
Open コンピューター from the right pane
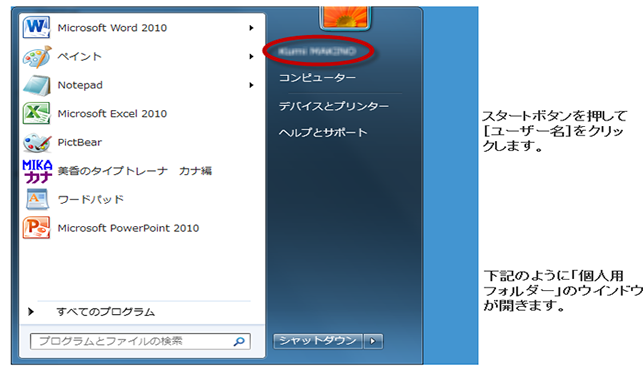click(x=317, y=78)
